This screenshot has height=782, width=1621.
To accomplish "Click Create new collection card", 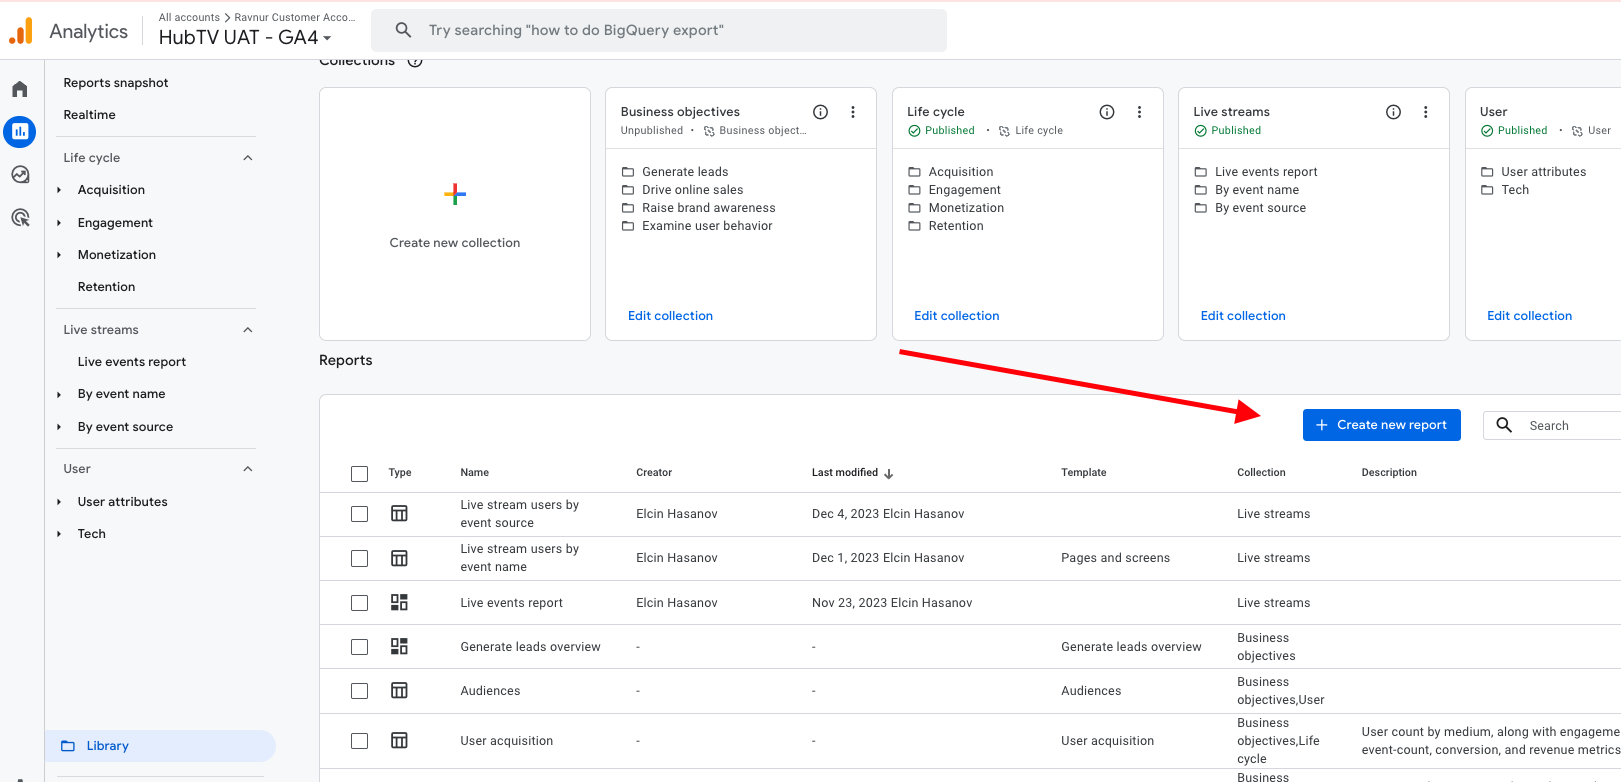I will pos(455,214).
